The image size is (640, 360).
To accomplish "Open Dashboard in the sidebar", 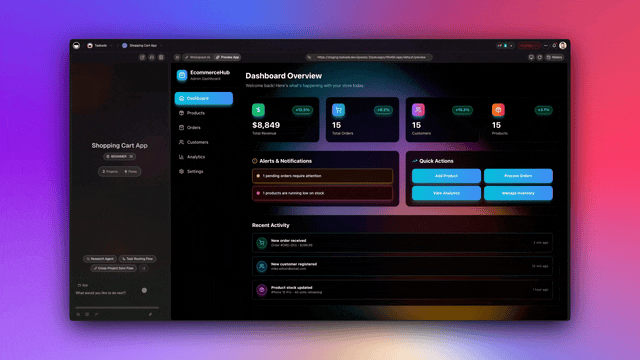I will pos(204,98).
